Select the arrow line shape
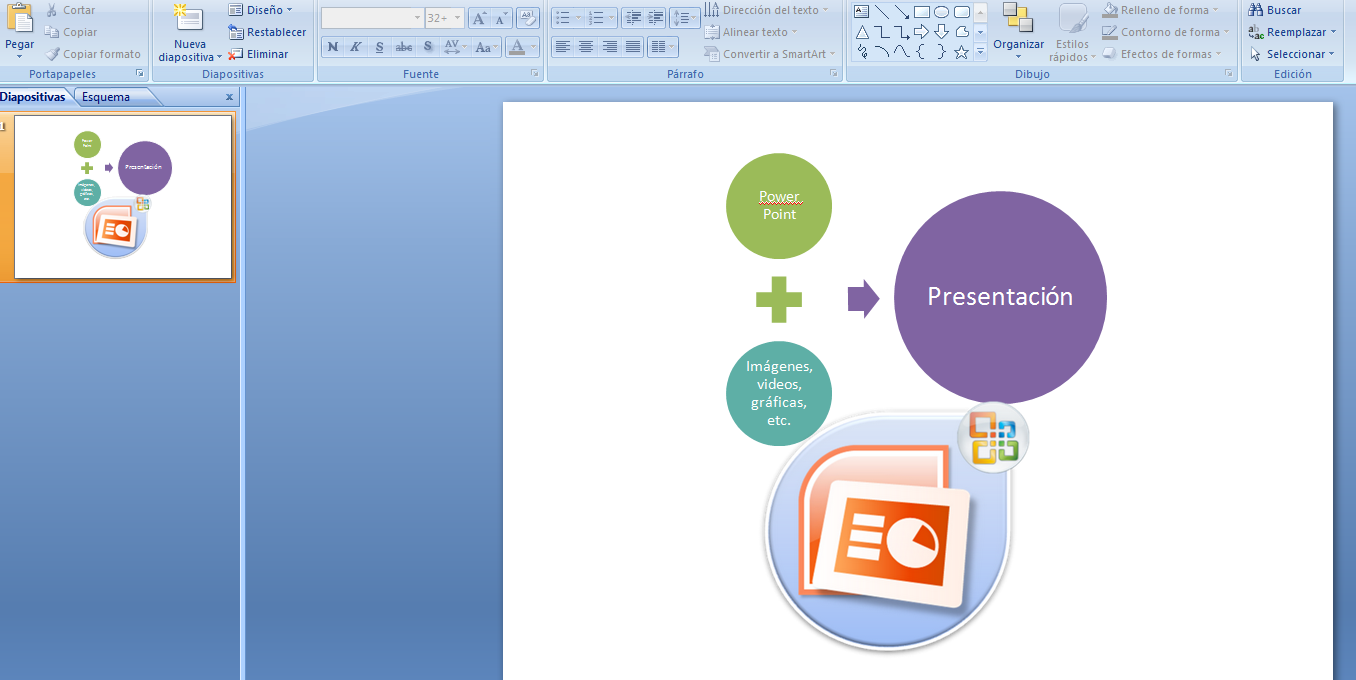Image resolution: width=1356 pixels, height=680 pixels. tap(902, 12)
